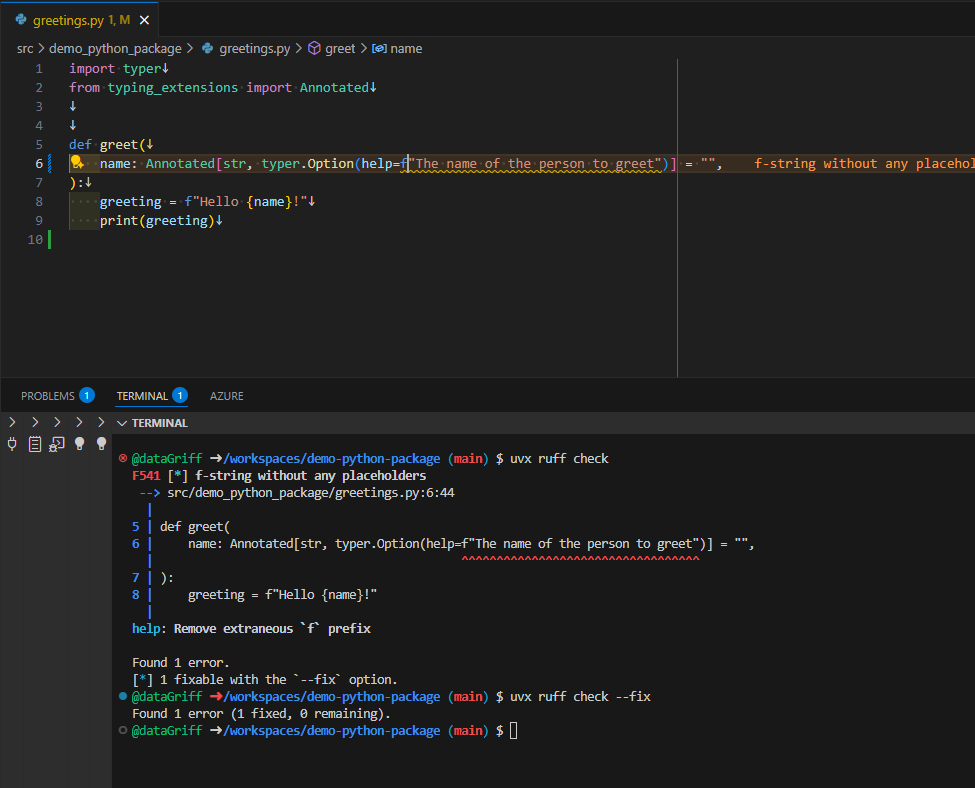Image resolution: width=975 pixels, height=788 pixels.
Task: Click the lightbulb quick-fix icon on line 6
Action: (77, 163)
